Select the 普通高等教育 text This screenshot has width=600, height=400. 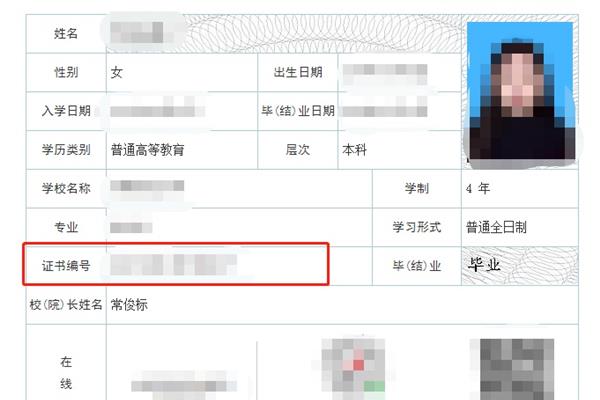tap(147, 150)
